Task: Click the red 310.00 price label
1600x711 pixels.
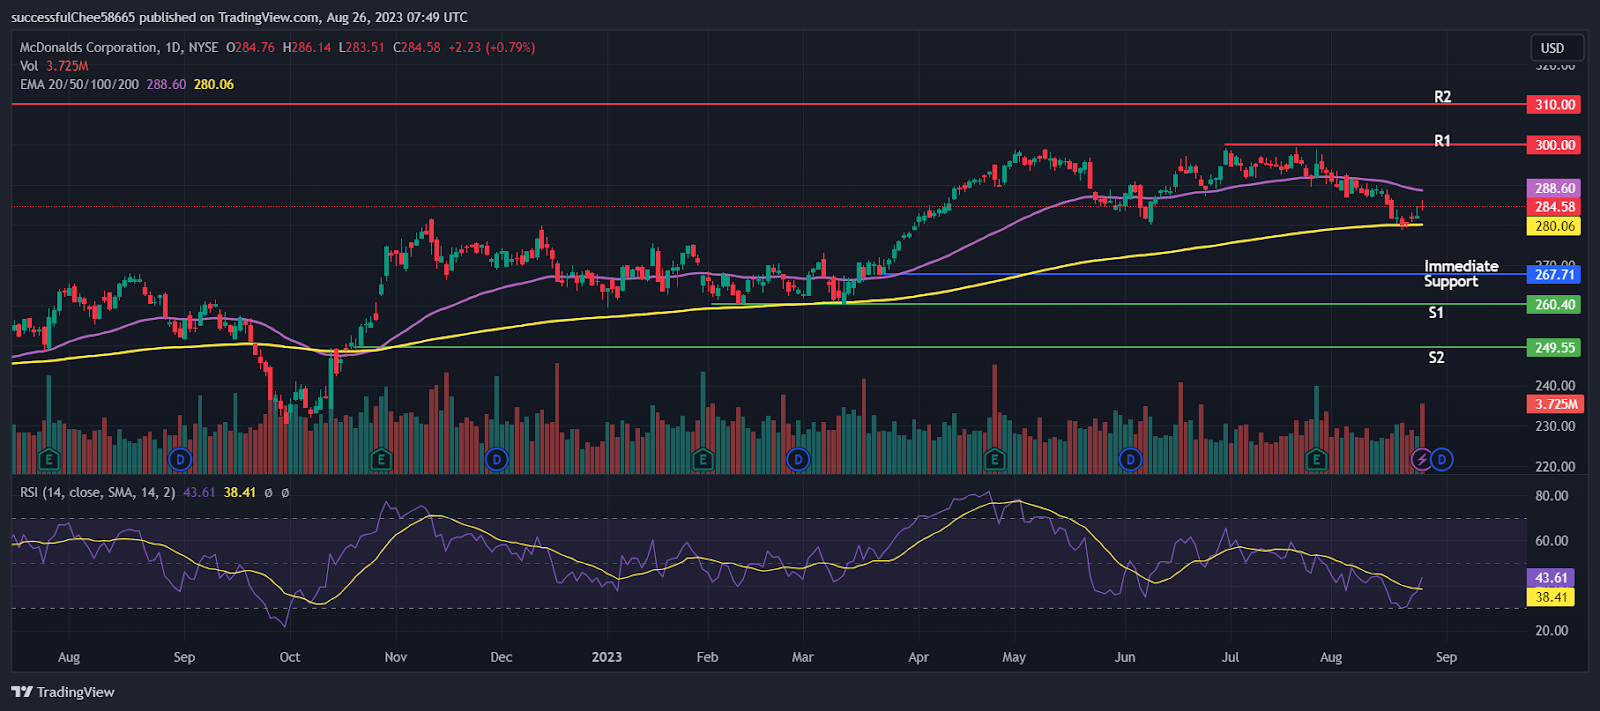Action: [1555, 104]
